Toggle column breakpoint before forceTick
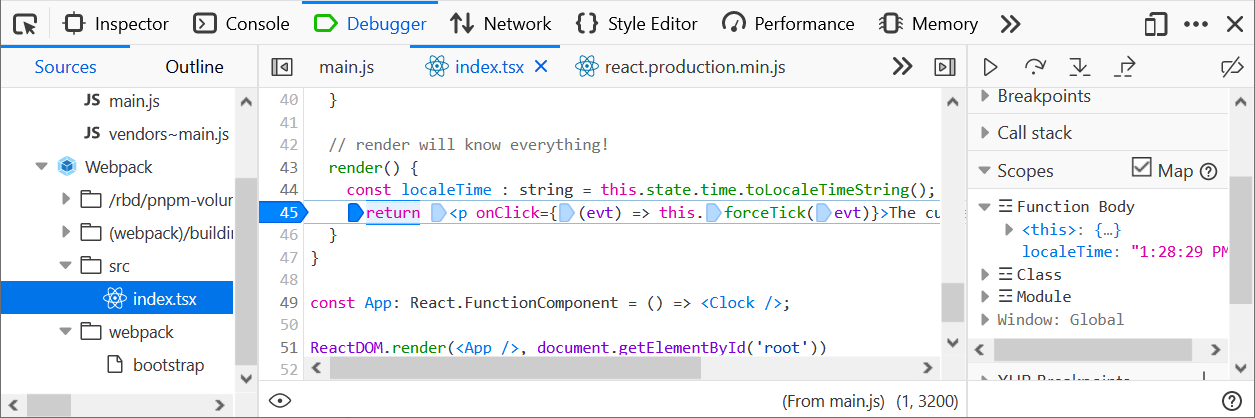 713,212
